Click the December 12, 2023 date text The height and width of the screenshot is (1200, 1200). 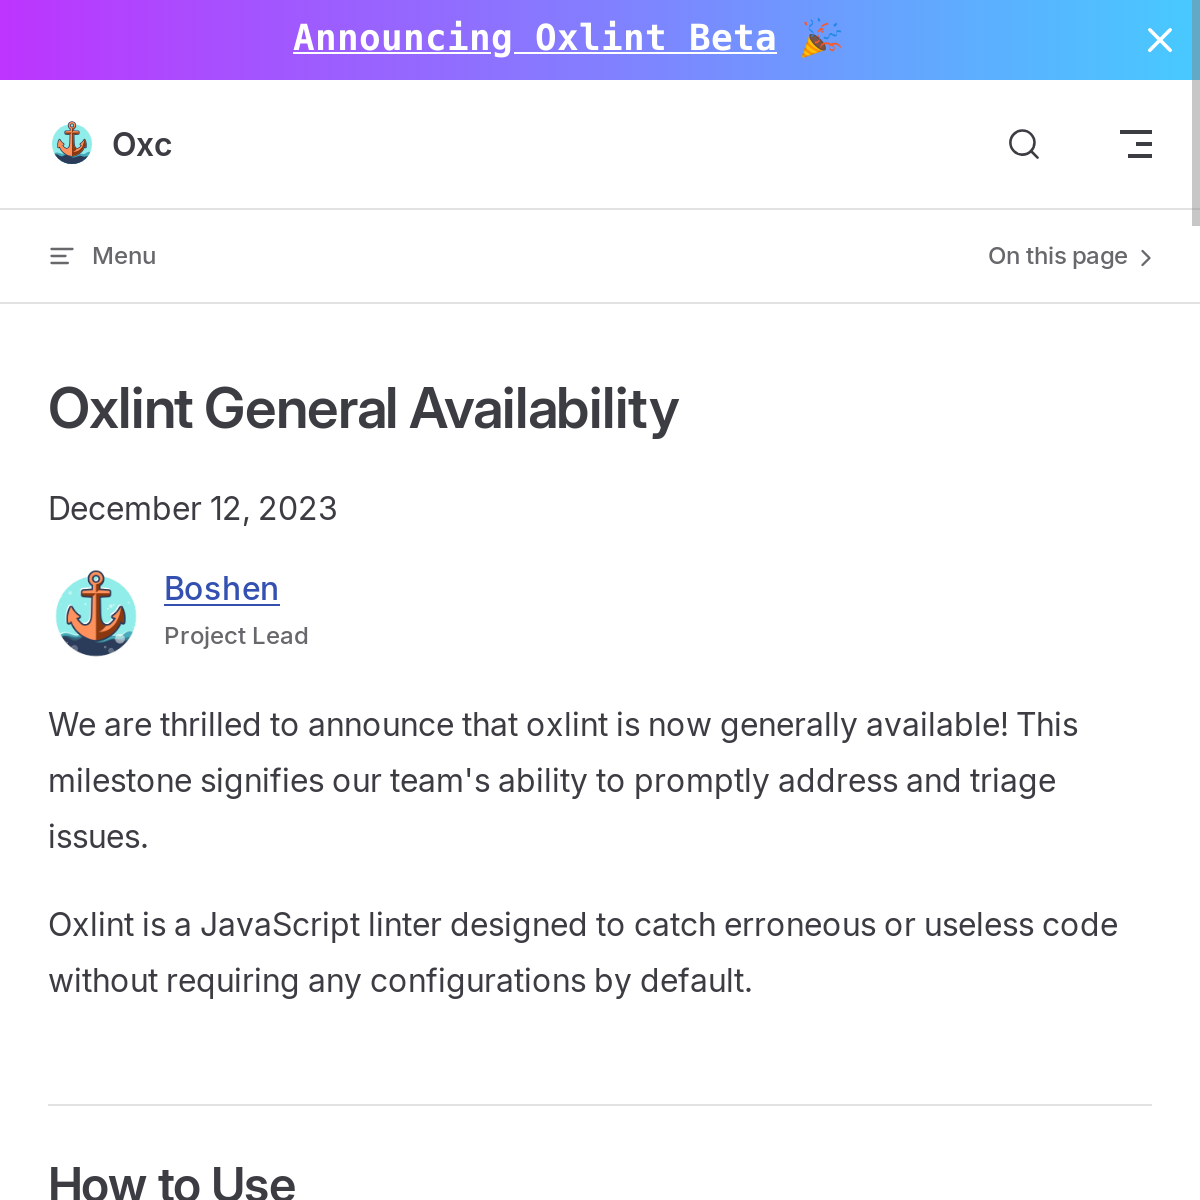point(193,508)
